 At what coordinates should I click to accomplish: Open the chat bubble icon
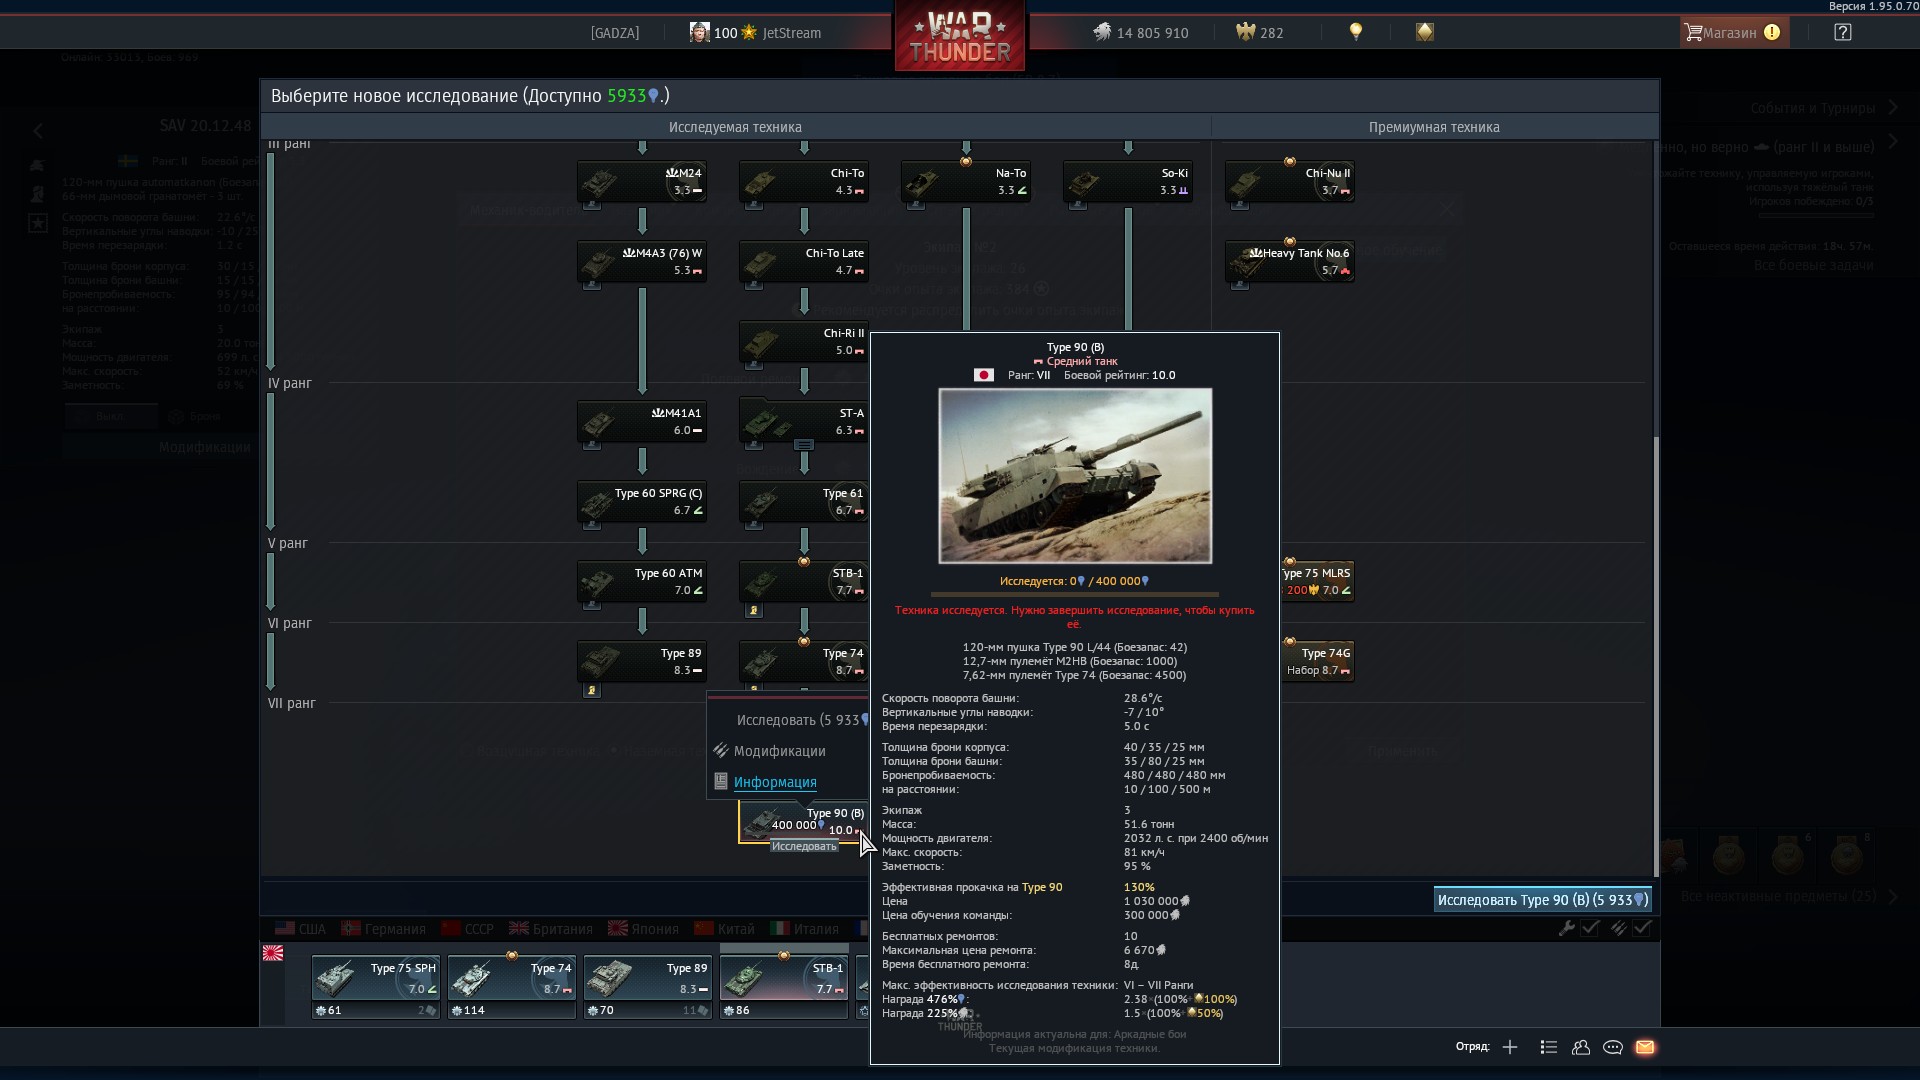coord(1613,1047)
